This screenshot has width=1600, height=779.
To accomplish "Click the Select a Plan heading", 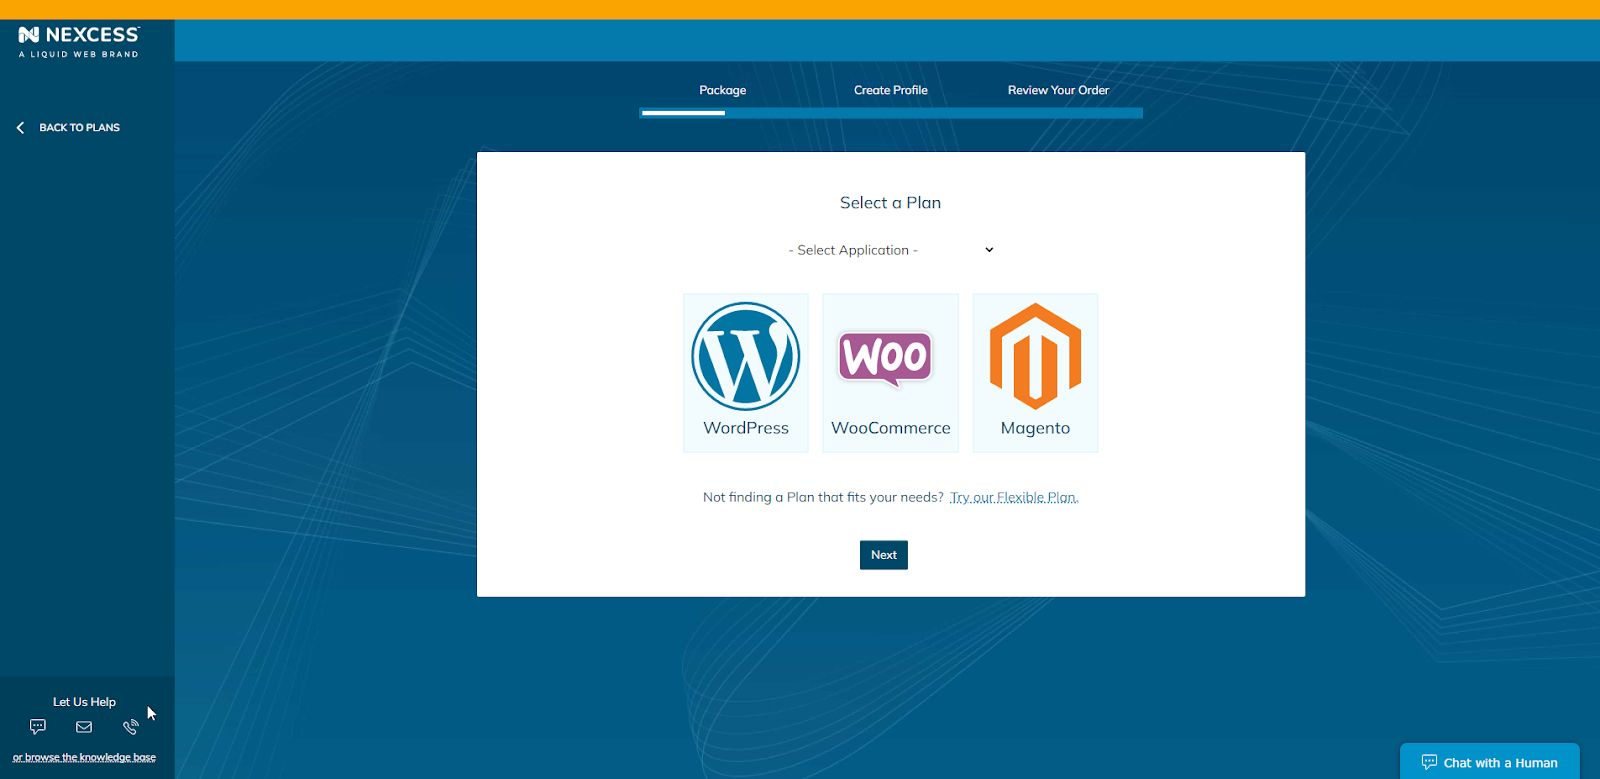I will [x=890, y=203].
